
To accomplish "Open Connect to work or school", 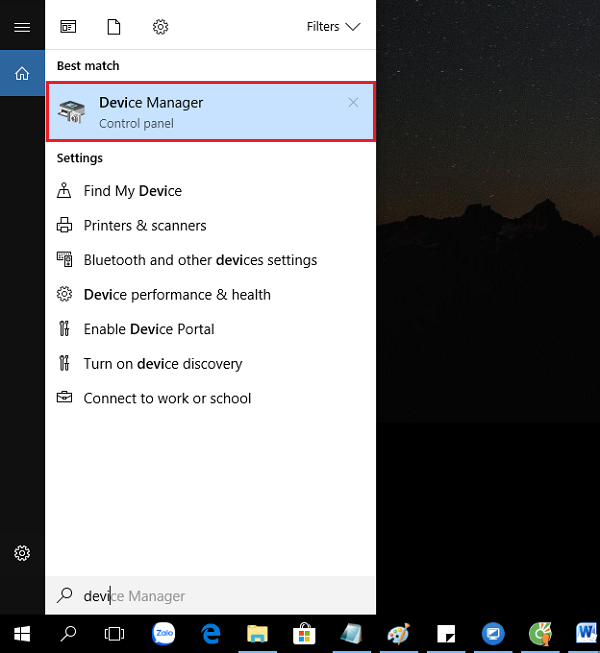I will 167,398.
